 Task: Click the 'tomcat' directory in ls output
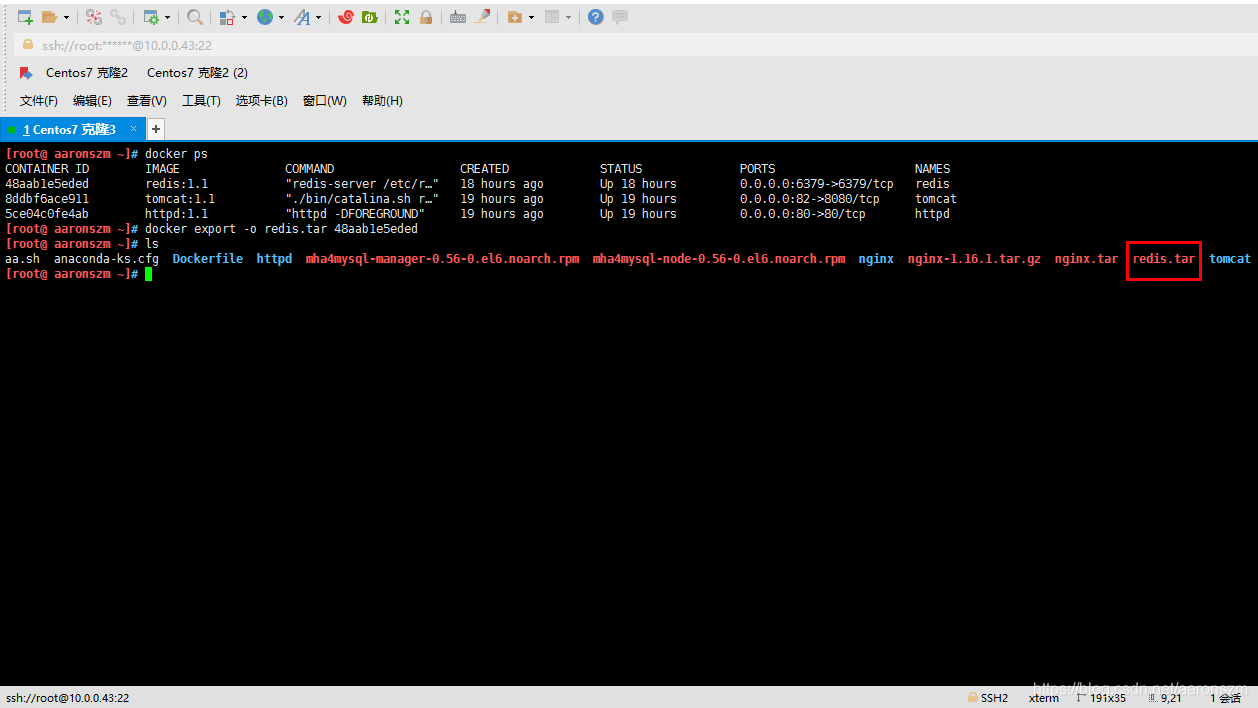[1229, 259]
